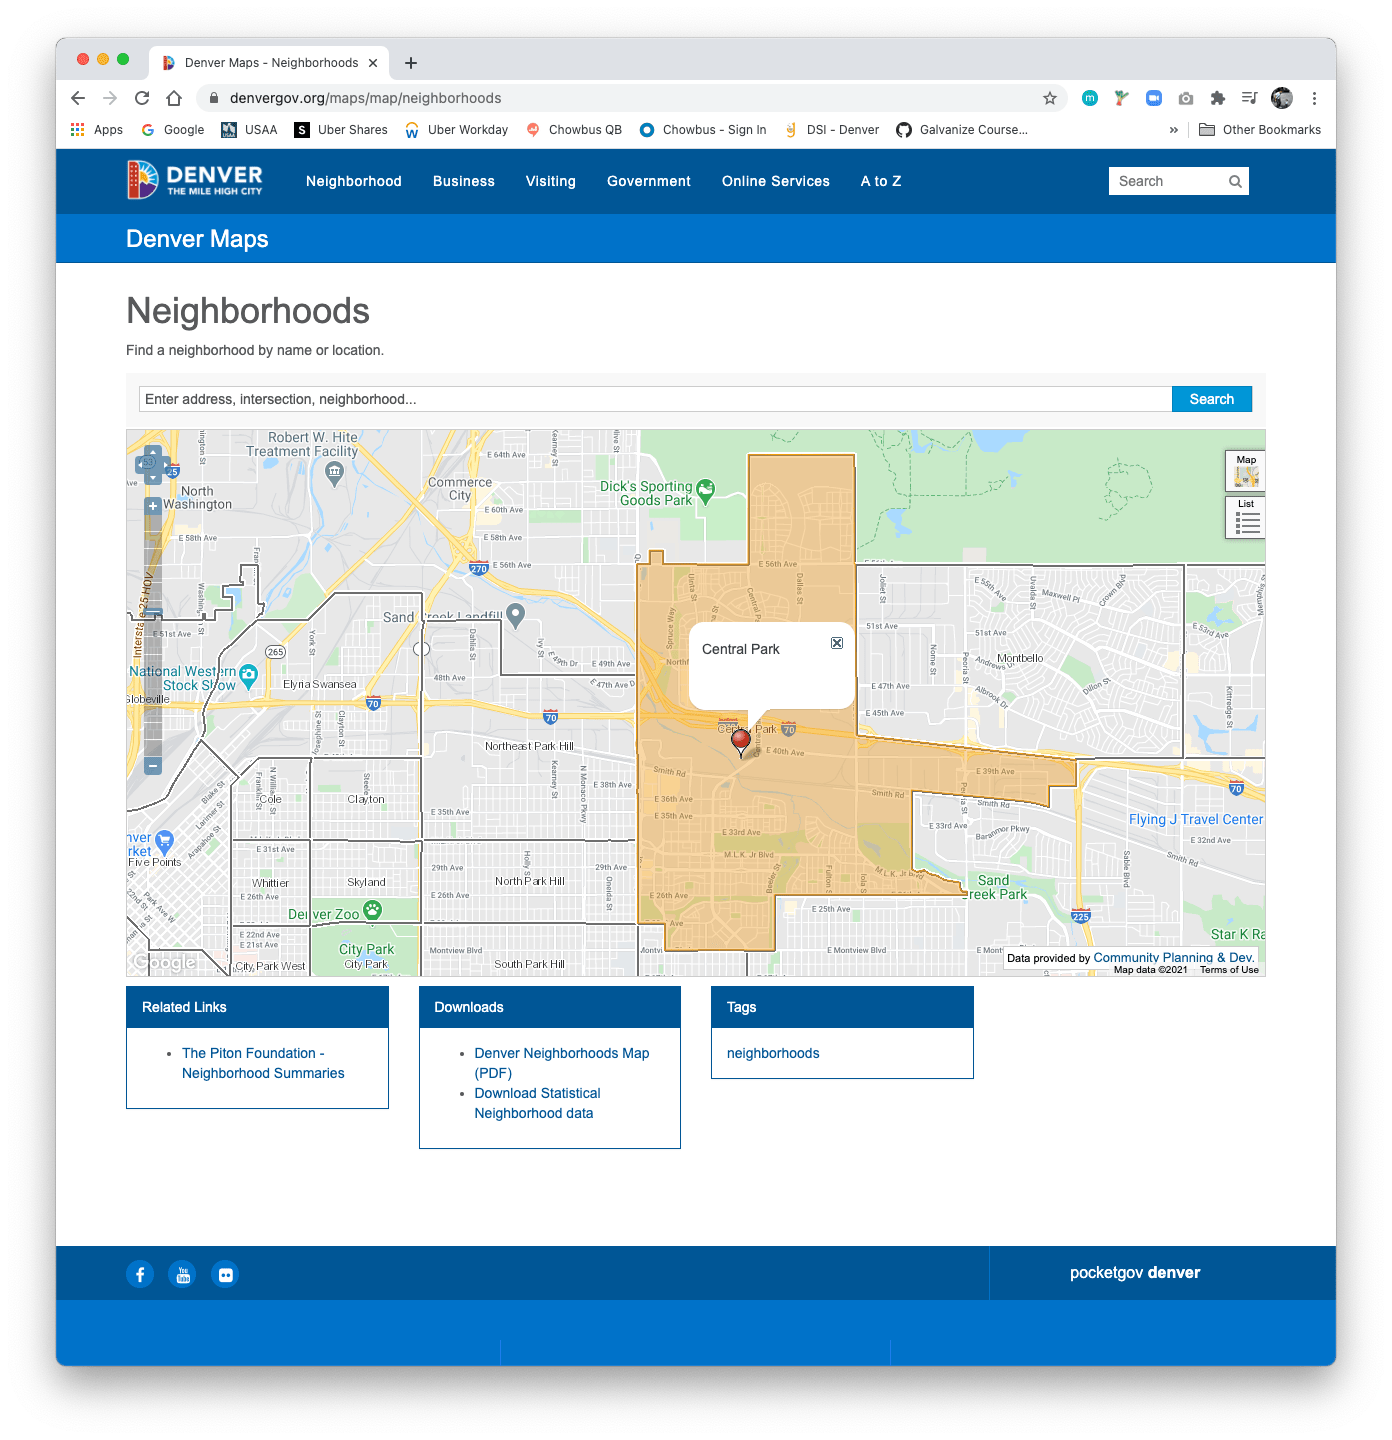Click the magnifier icon in header search

1236,181
